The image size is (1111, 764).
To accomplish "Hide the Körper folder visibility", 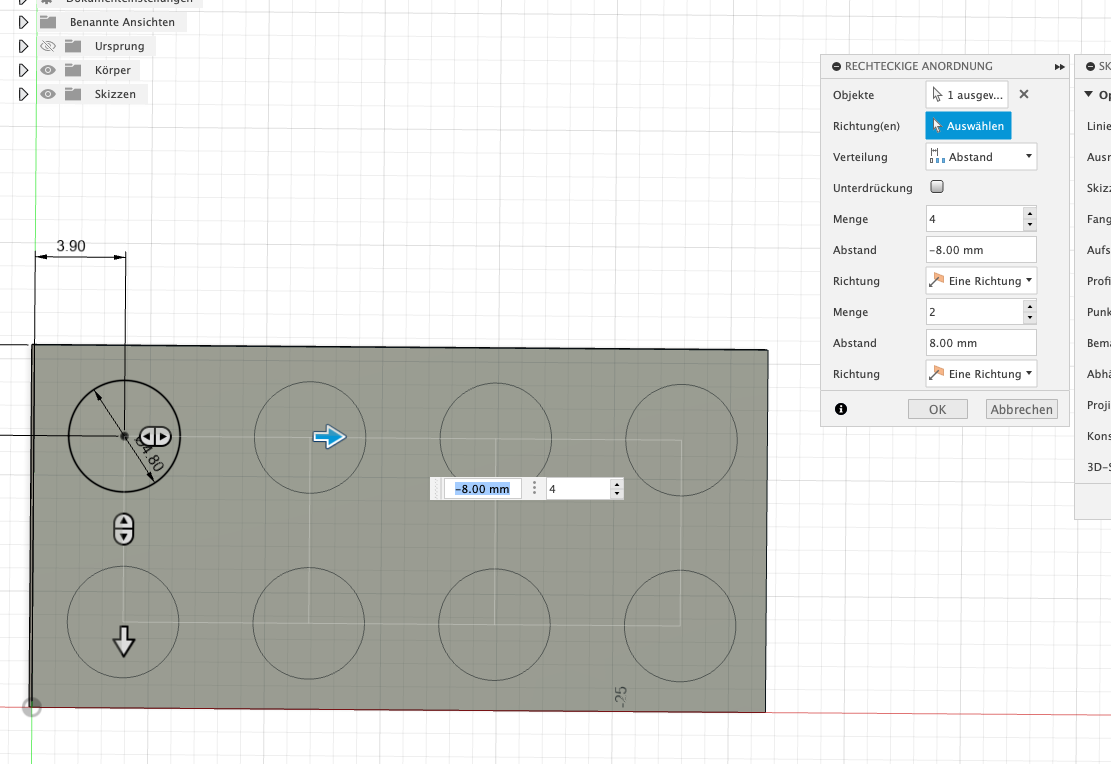I will pos(47,70).
